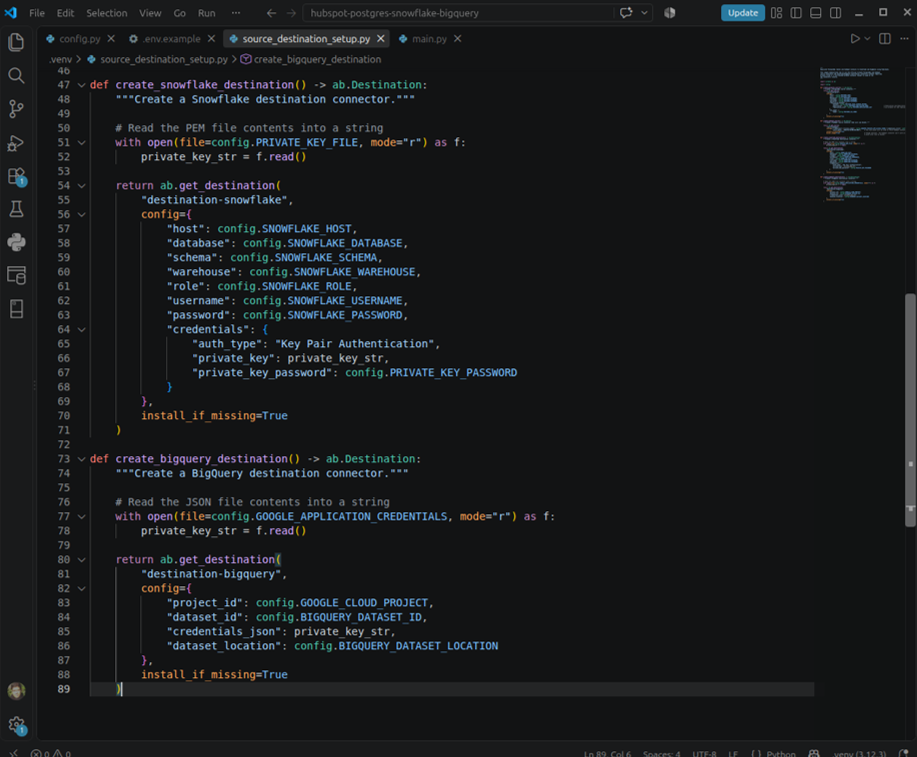This screenshot has width=917, height=757.
Task: Click the hexagon icon beside the chat dropdown
Action: (670, 13)
